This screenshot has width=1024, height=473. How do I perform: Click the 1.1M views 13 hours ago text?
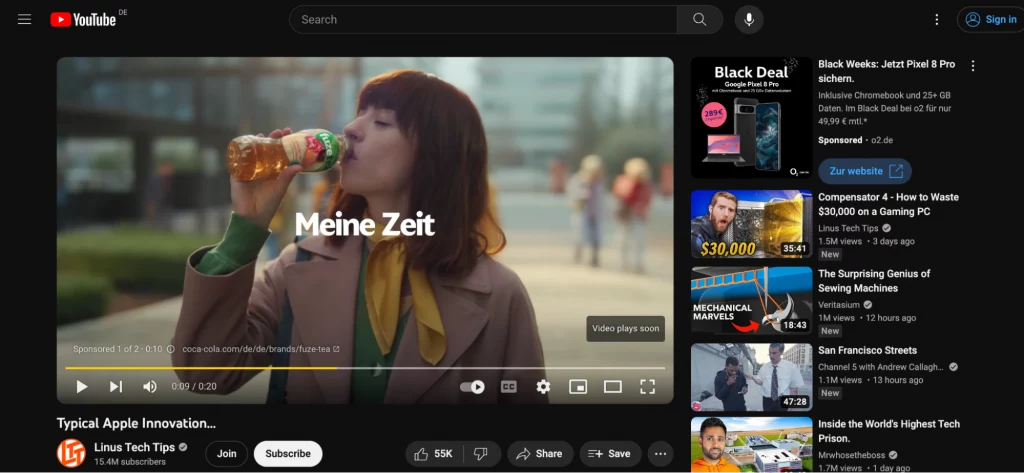[871, 380]
